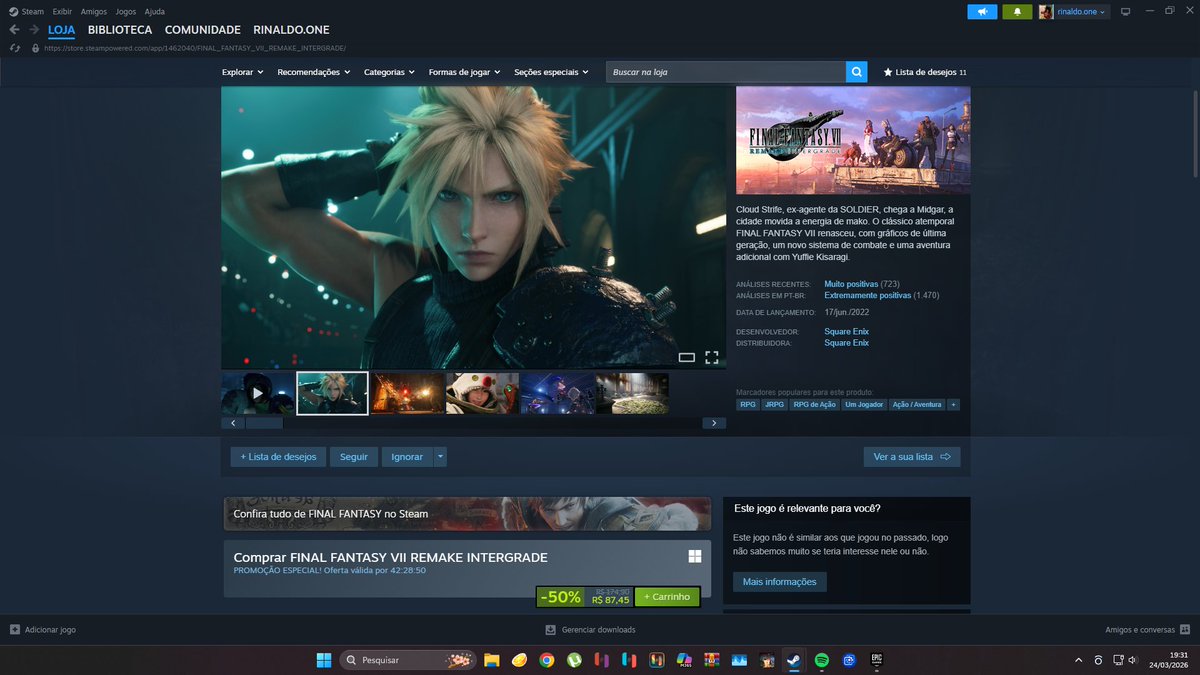Image resolution: width=1200 pixels, height=675 pixels.
Task: Reload the store page
Action: pos(14,48)
